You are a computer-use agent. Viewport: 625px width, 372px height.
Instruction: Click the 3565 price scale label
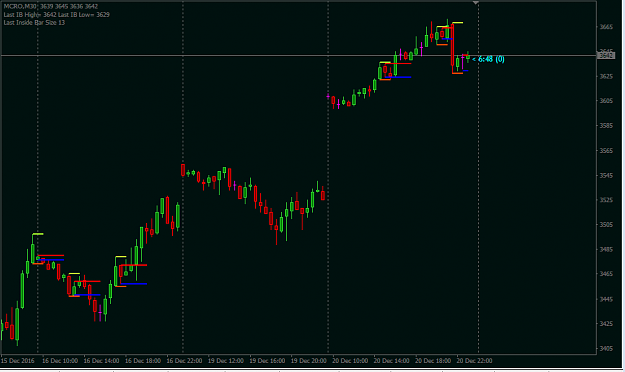click(606, 151)
